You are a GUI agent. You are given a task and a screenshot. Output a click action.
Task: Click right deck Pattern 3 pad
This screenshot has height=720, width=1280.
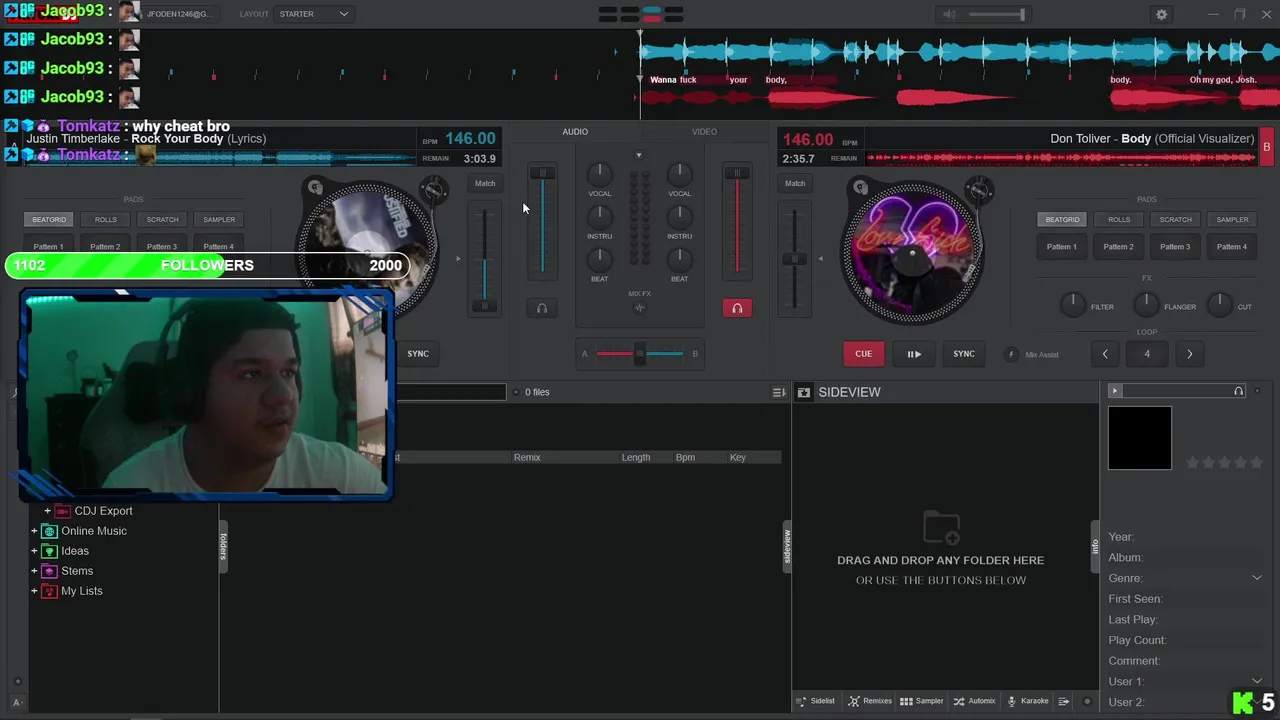(x=1176, y=246)
